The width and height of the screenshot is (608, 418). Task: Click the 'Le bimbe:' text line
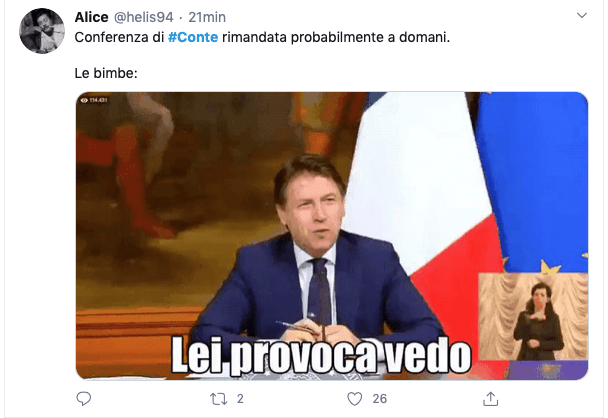[x=106, y=73]
